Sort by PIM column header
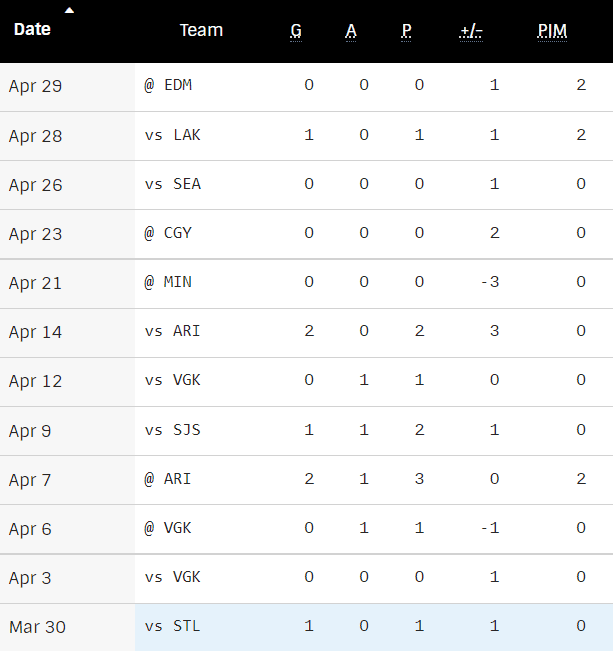 coord(552,31)
